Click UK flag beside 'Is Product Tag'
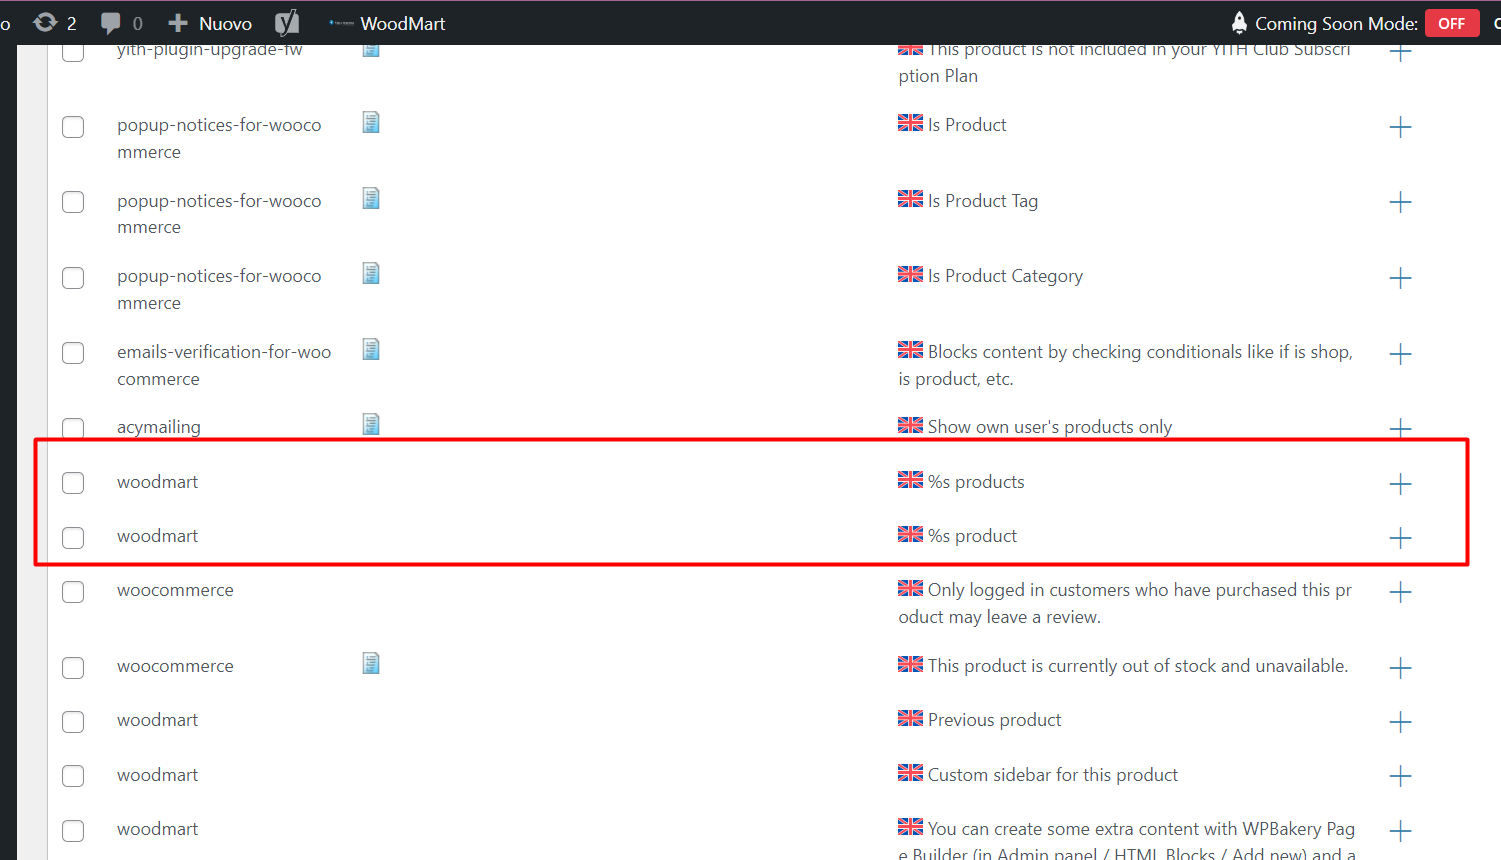This screenshot has width=1501, height=860. tap(910, 199)
